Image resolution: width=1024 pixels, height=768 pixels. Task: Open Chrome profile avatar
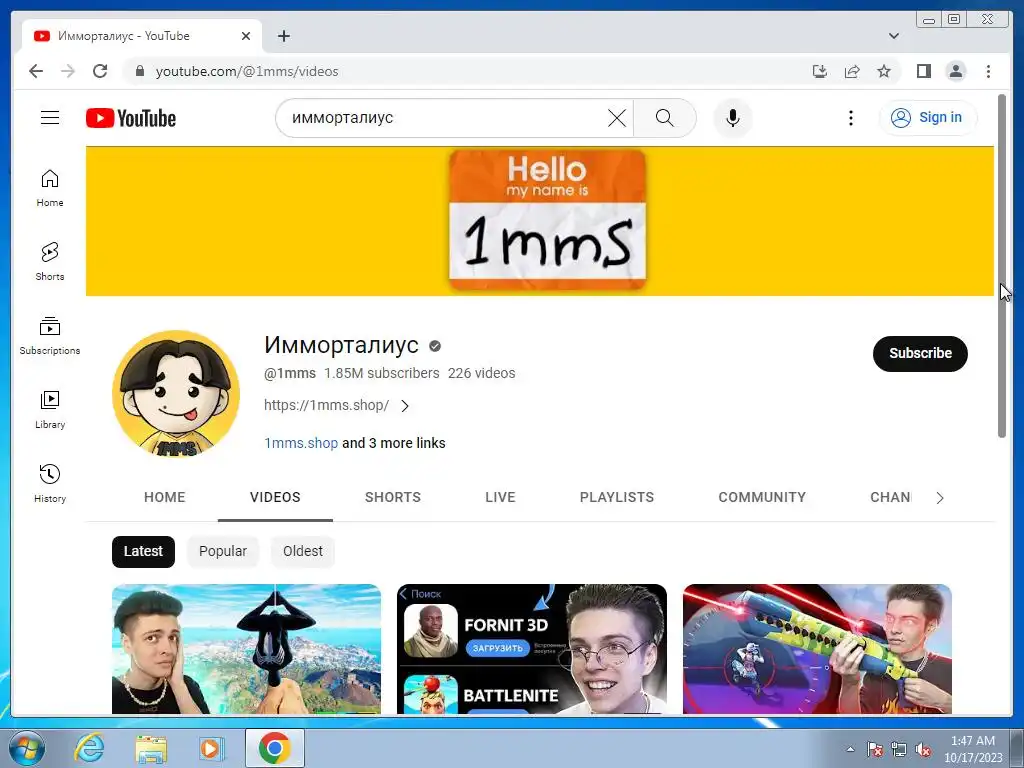click(x=955, y=71)
